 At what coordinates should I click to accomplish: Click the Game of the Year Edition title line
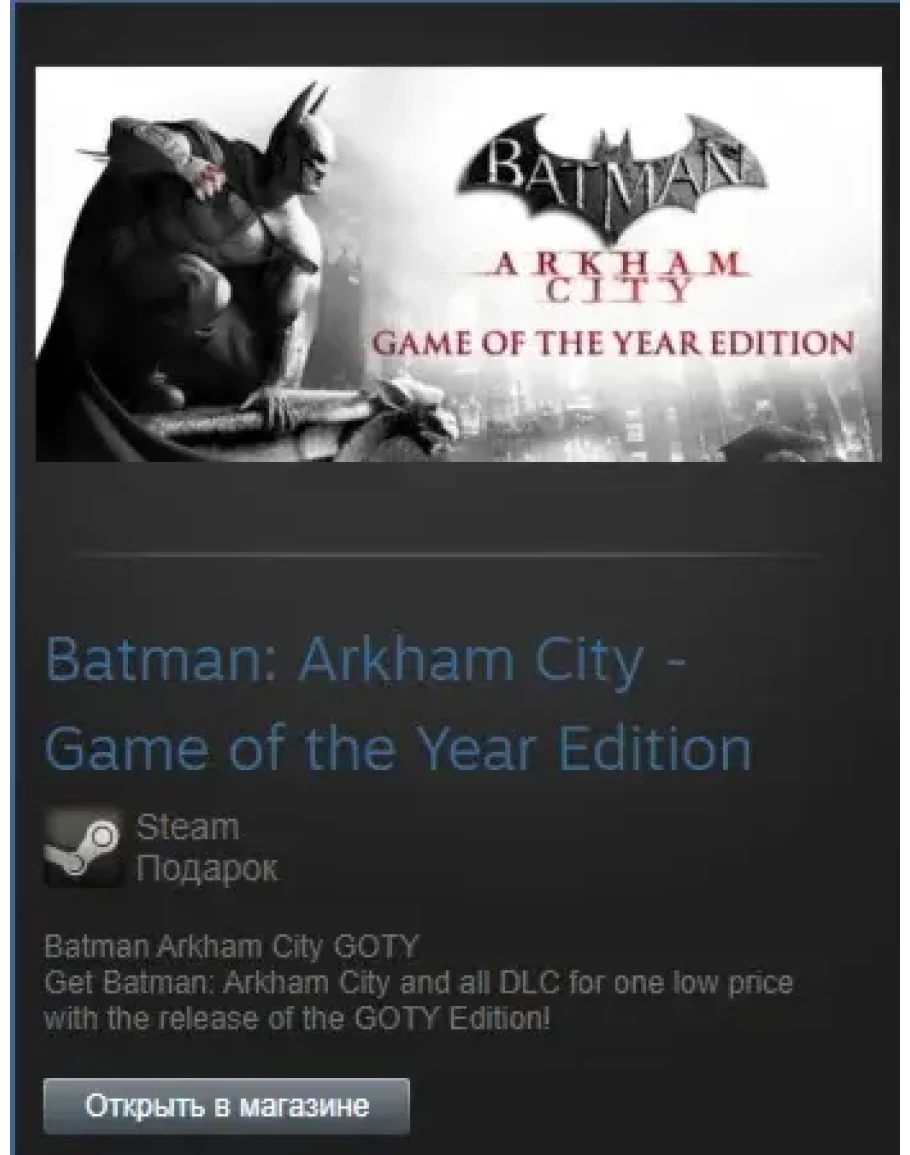click(x=398, y=748)
